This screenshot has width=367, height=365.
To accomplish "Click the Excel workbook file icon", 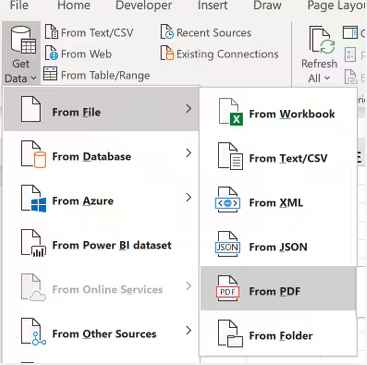I will click(230, 112).
